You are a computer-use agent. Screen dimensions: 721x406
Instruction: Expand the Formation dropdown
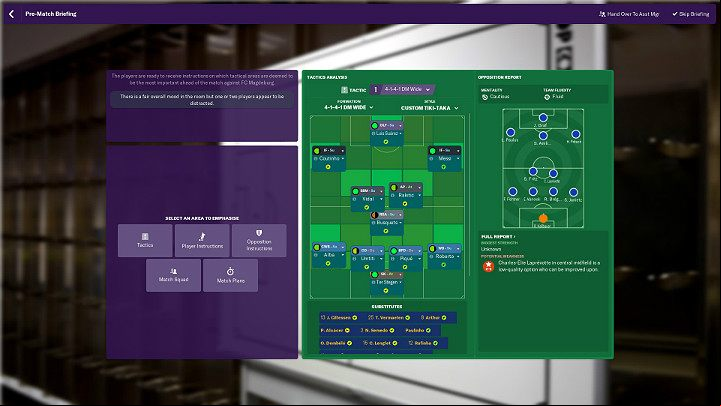tap(349, 107)
